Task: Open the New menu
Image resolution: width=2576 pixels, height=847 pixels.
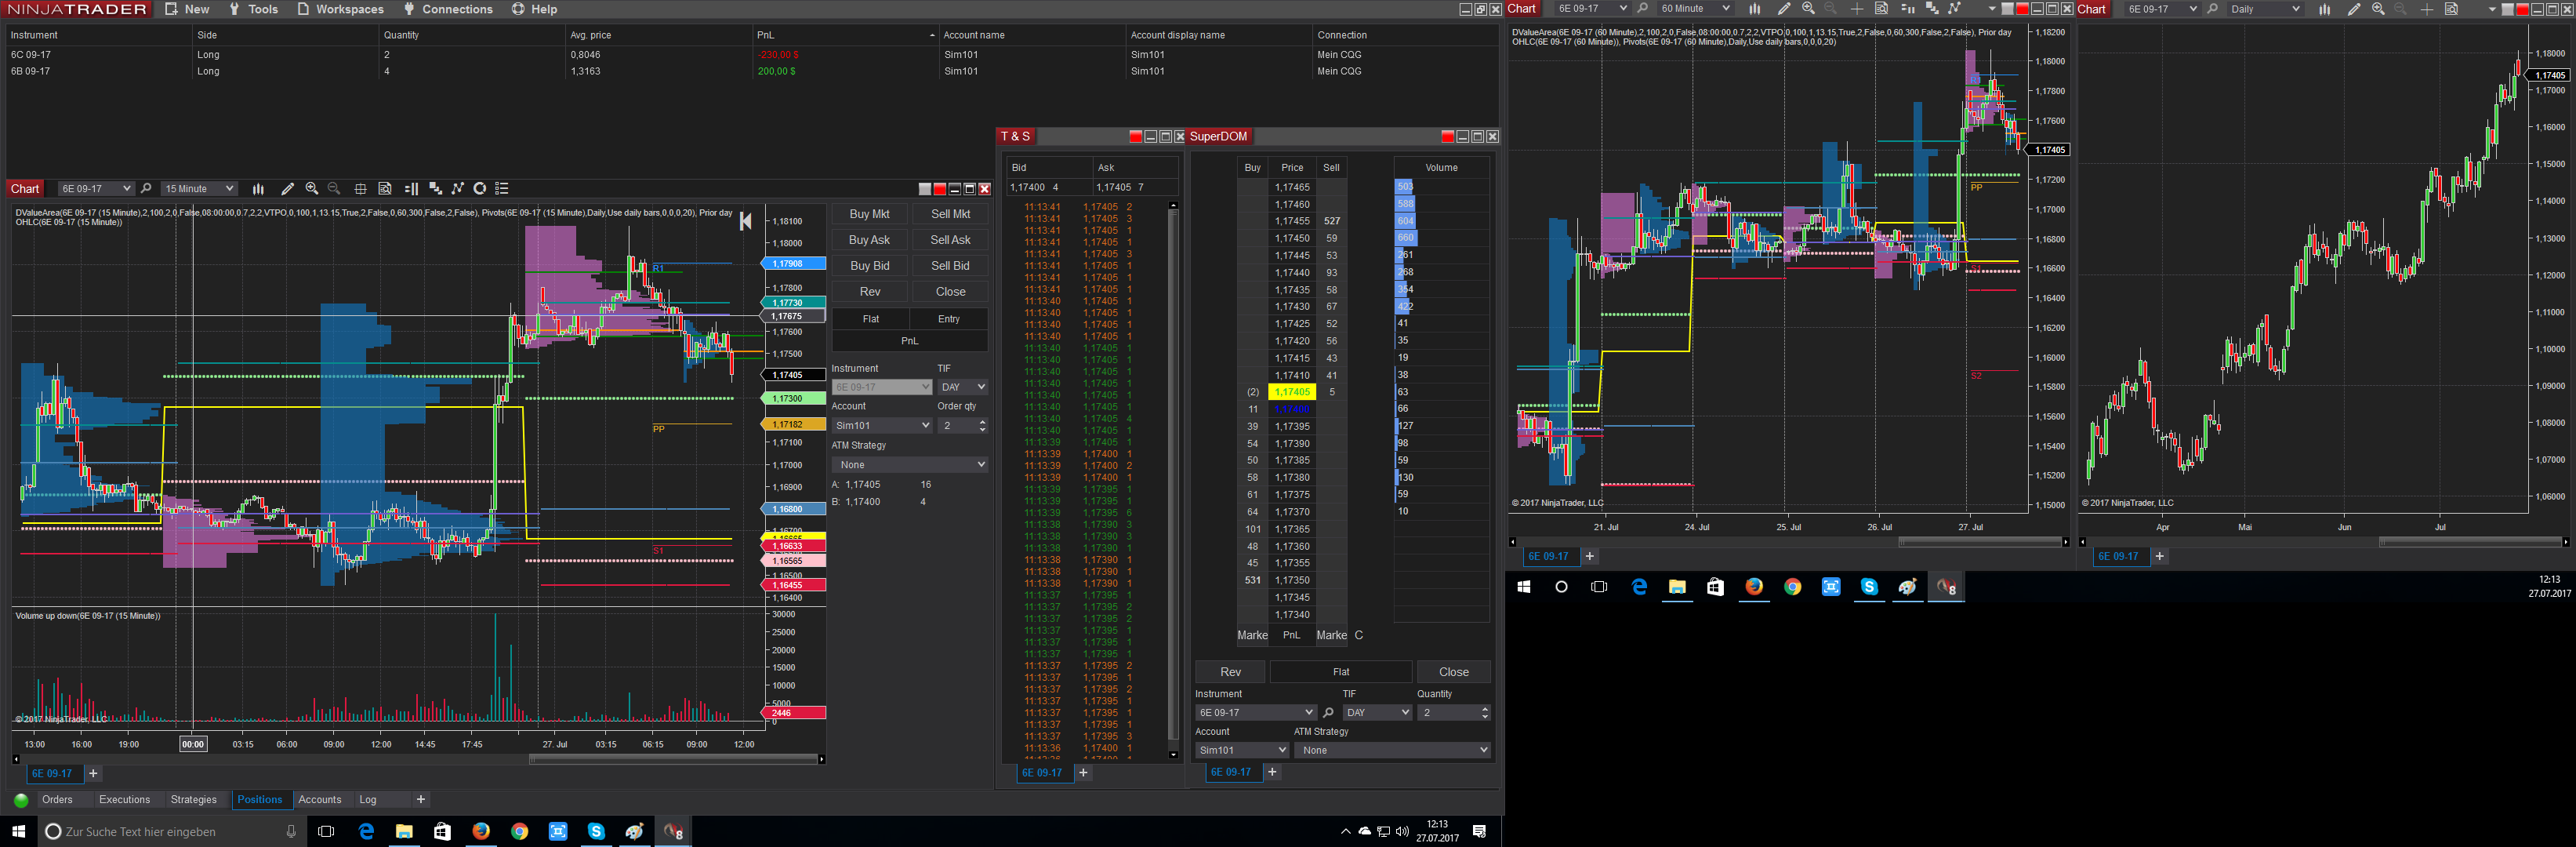Action: (187, 9)
